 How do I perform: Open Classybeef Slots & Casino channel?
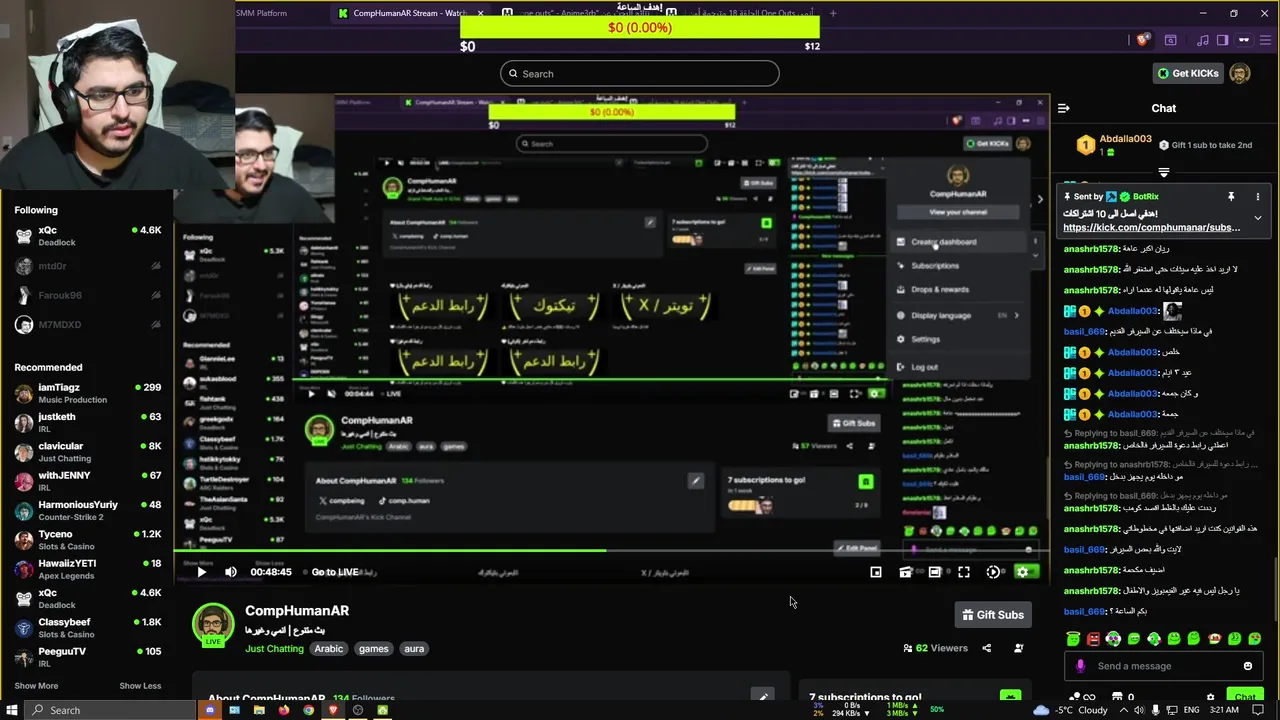click(87, 628)
